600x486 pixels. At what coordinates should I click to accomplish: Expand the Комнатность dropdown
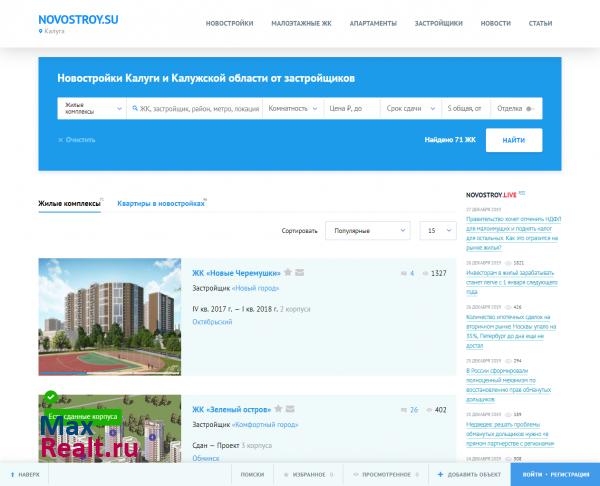click(293, 108)
